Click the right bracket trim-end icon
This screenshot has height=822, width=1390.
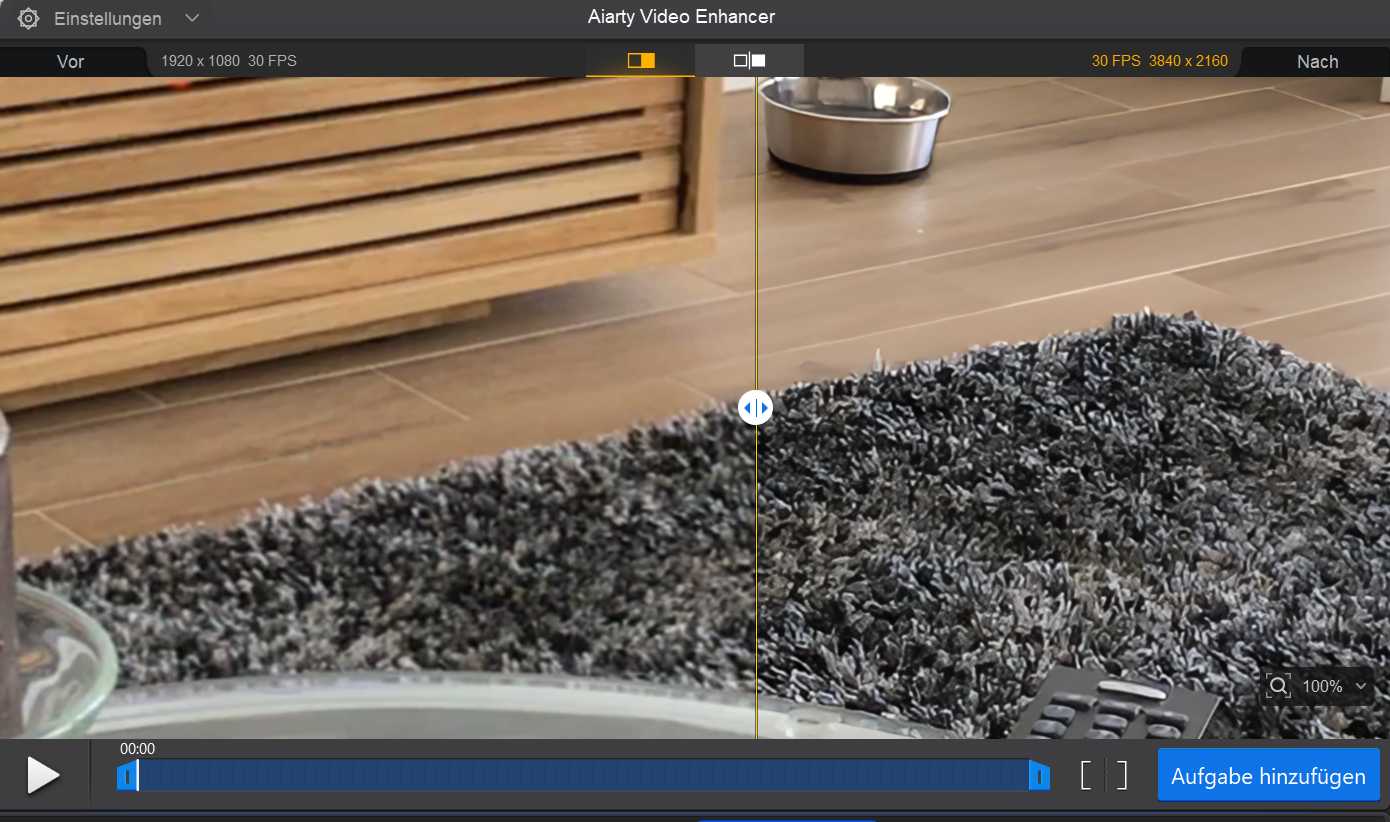point(1121,774)
